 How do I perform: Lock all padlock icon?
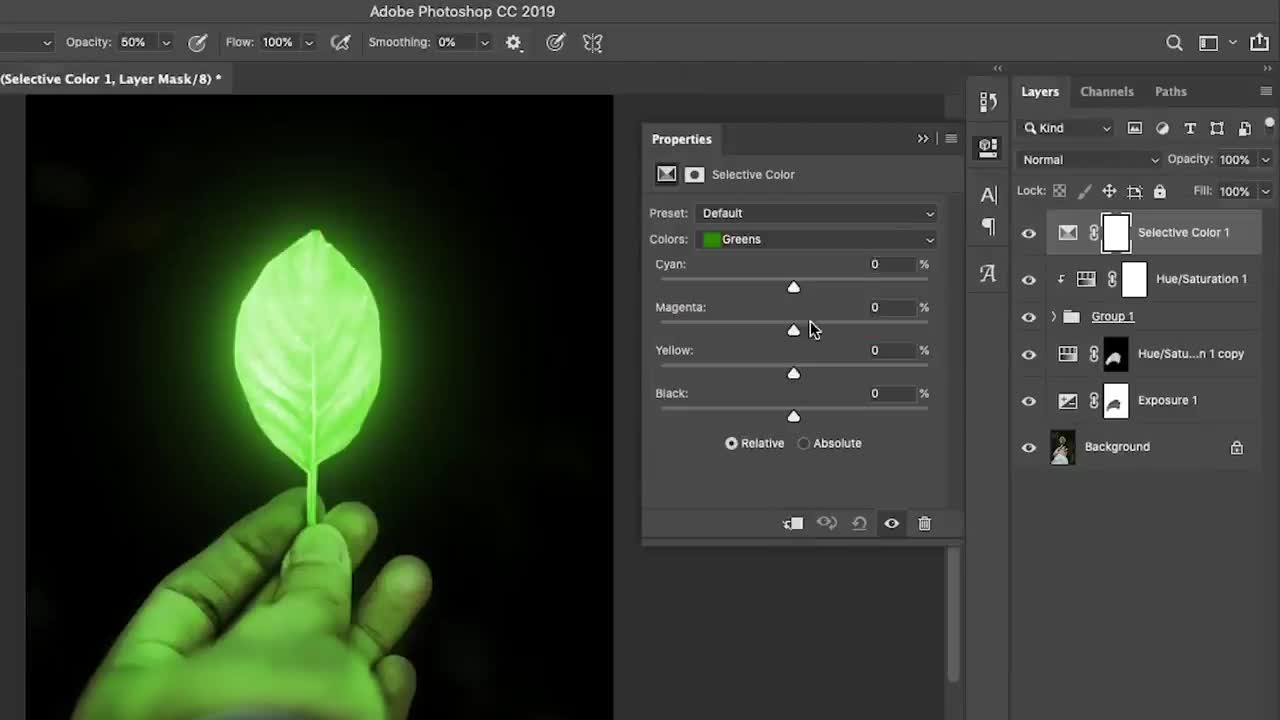pos(1160,191)
